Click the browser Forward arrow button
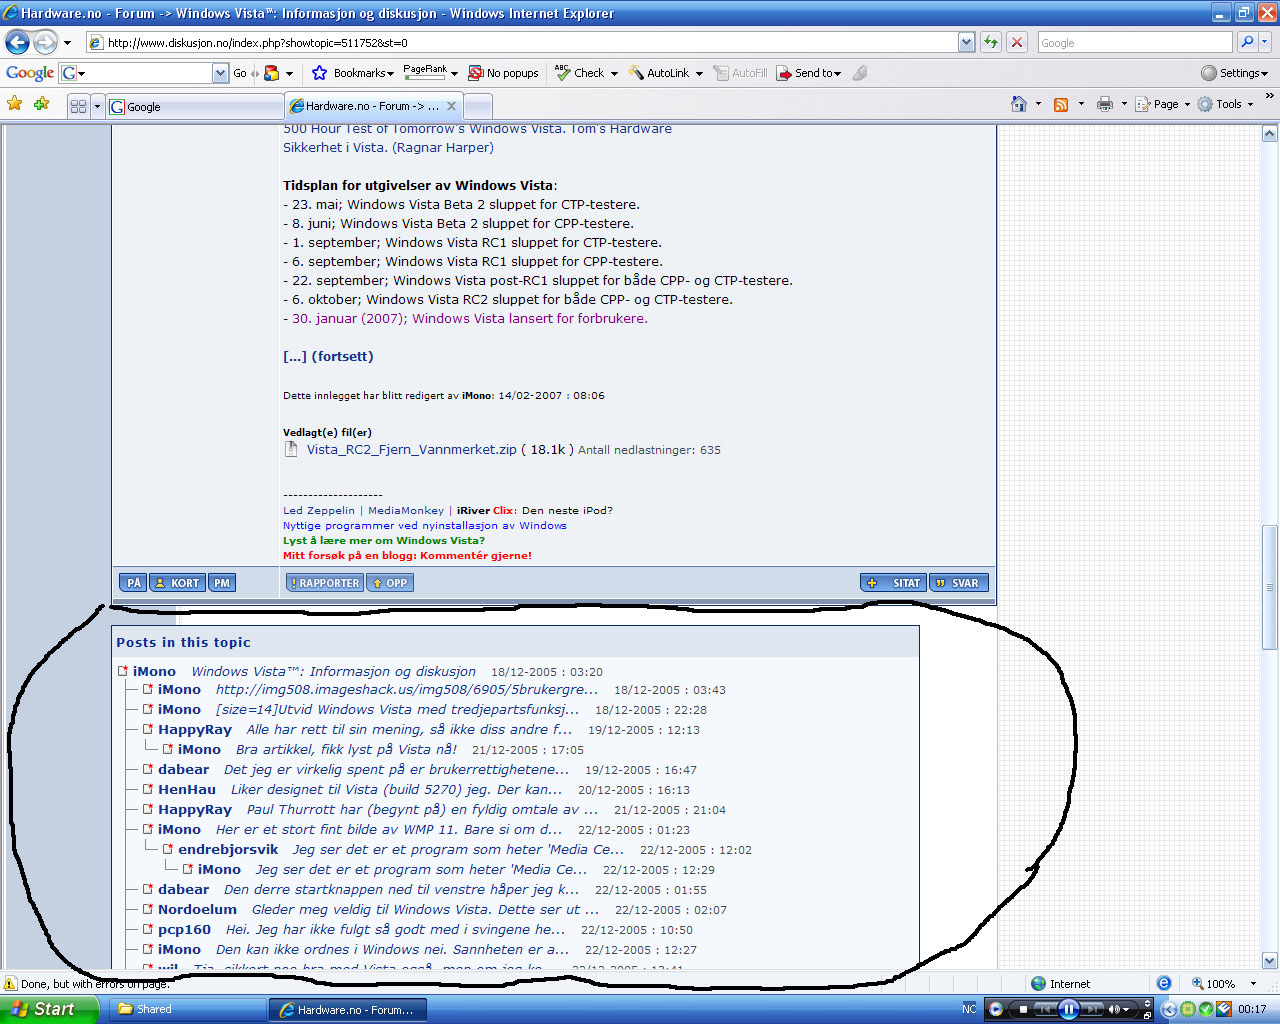Image resolution: width=1280 pixels, height=1024 pixels. 45,42
